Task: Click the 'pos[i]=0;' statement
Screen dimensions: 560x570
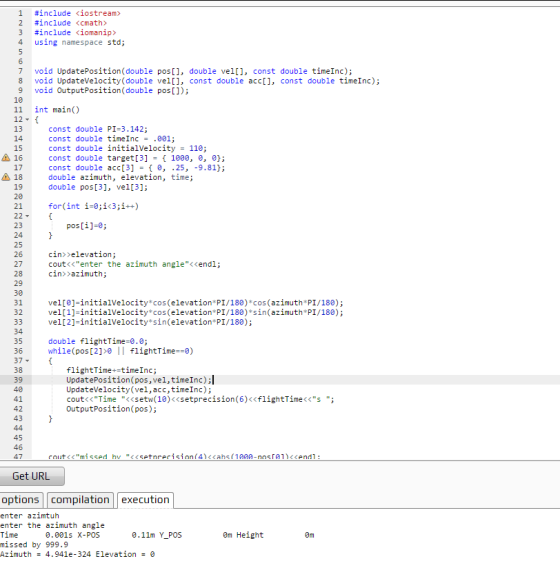Action: tap(87, 226)
